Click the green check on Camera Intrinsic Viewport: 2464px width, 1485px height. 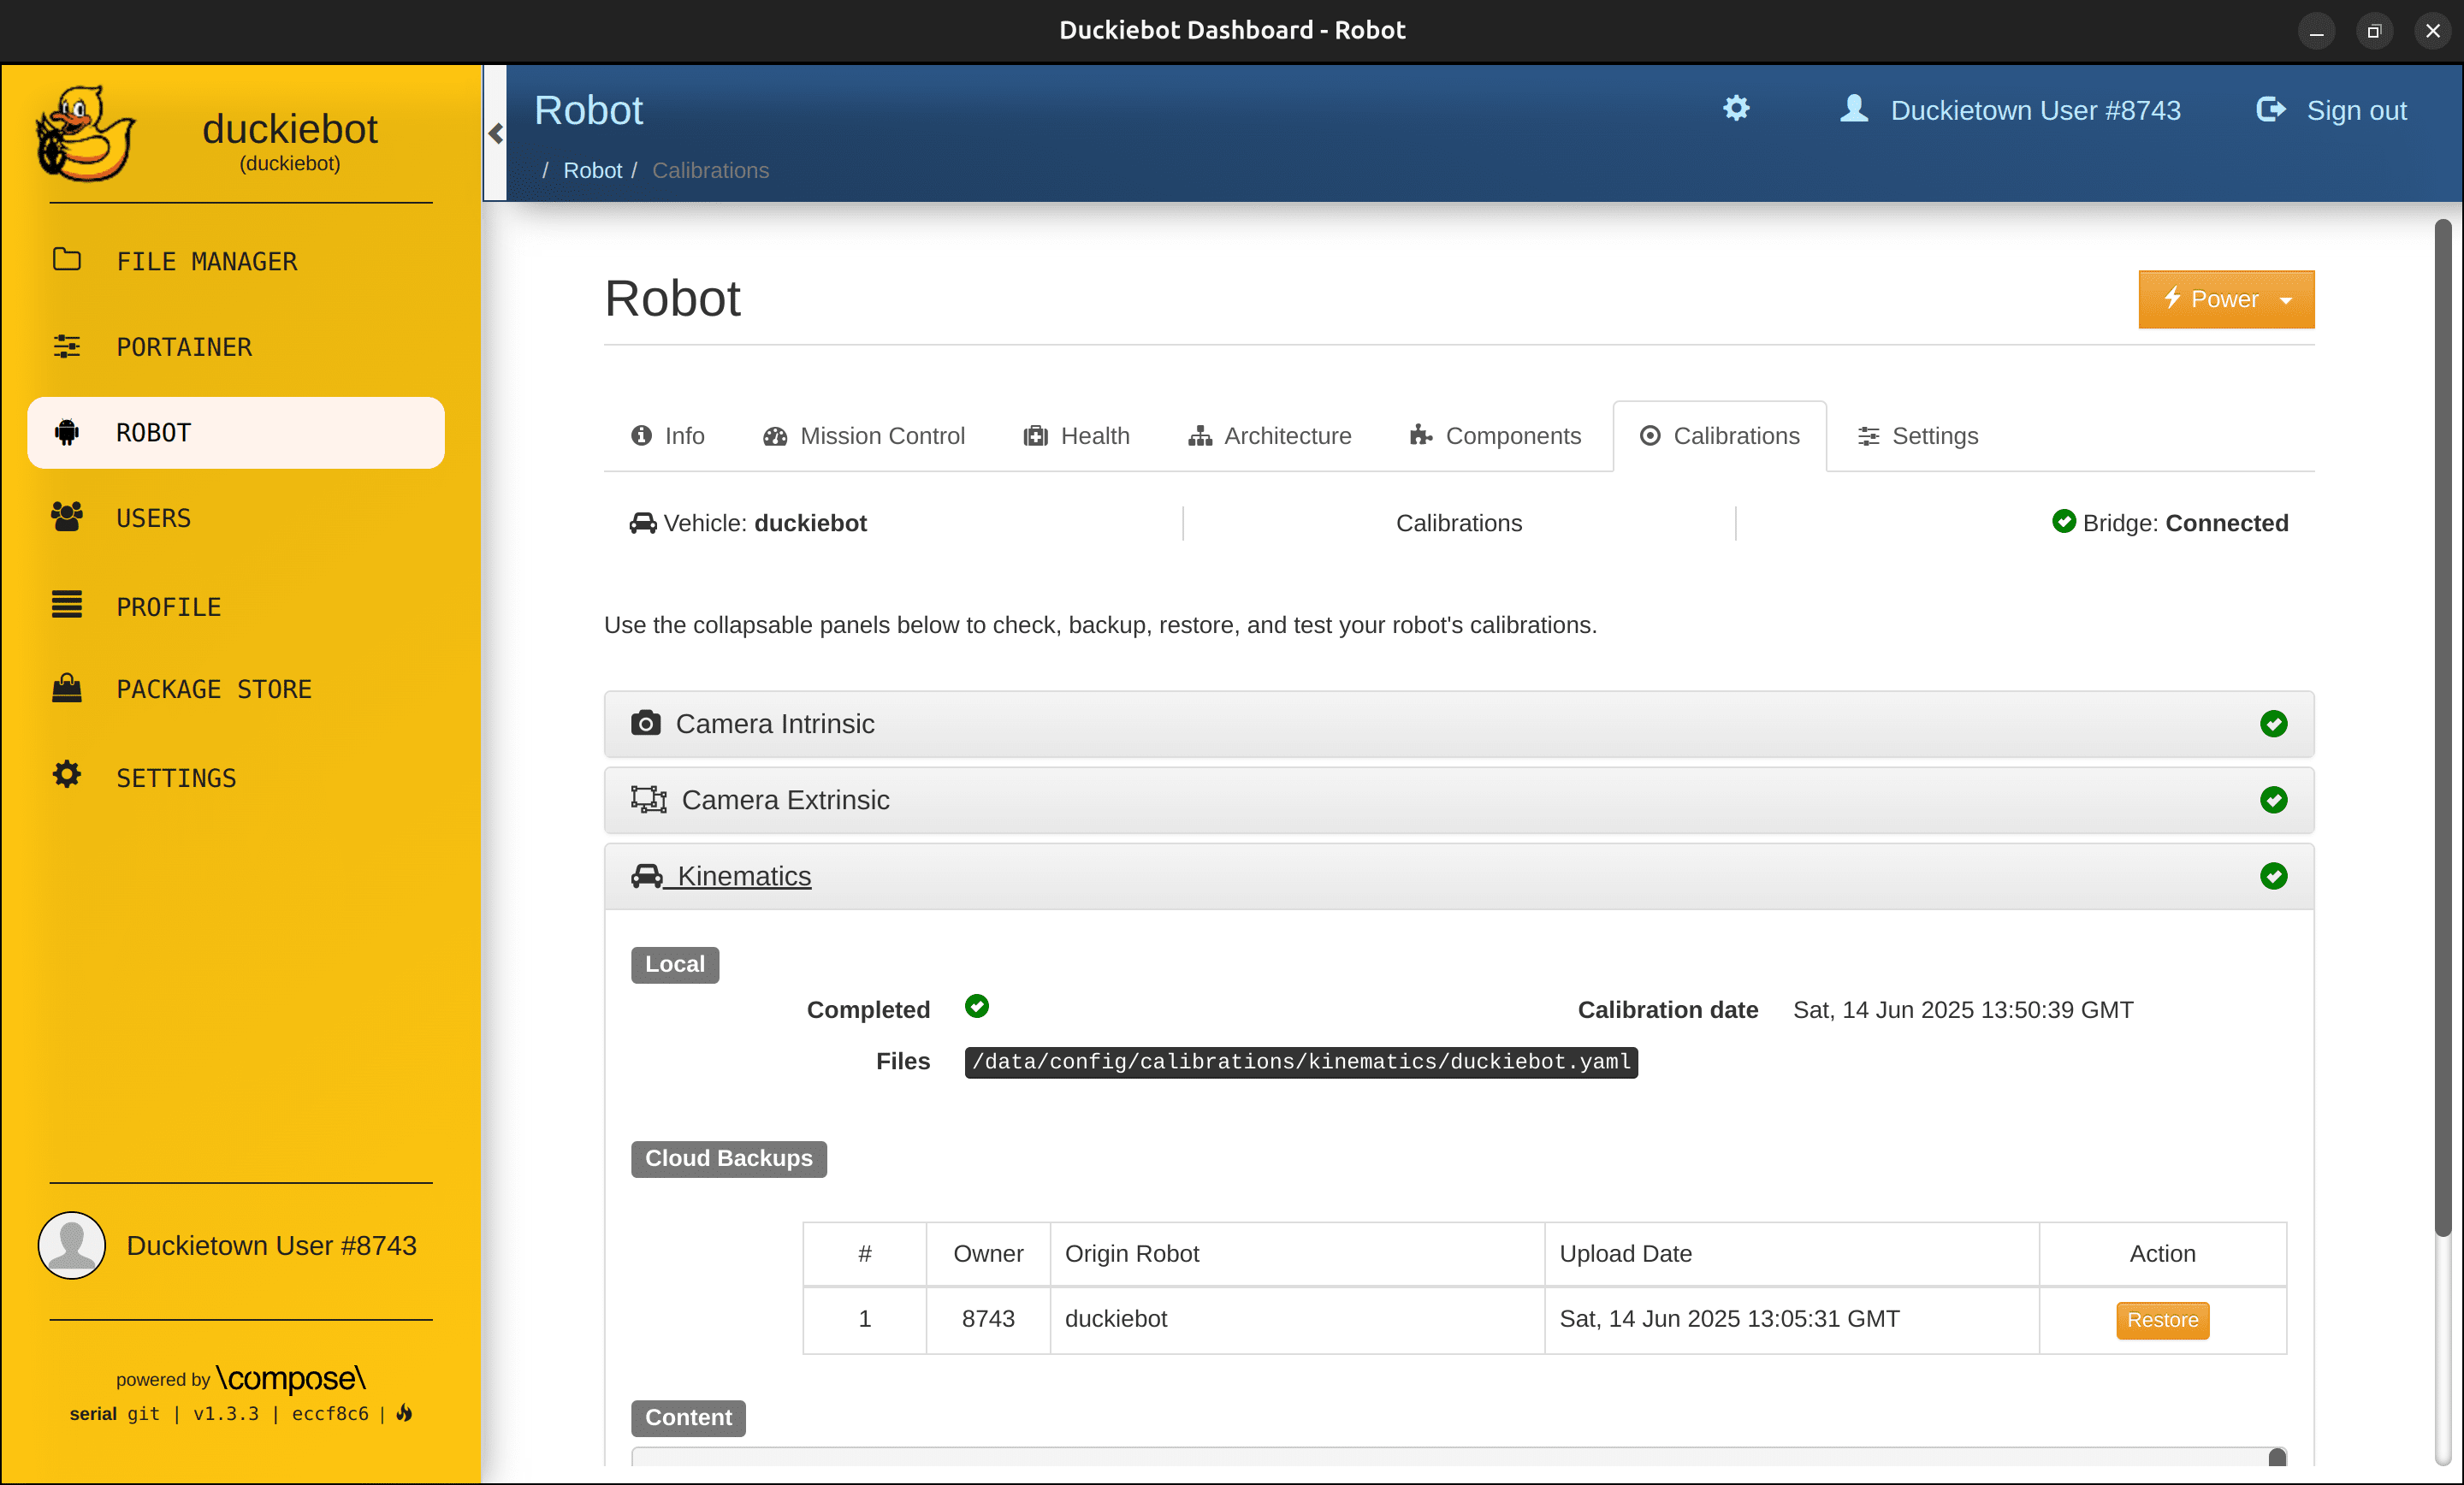(2273, 724)
